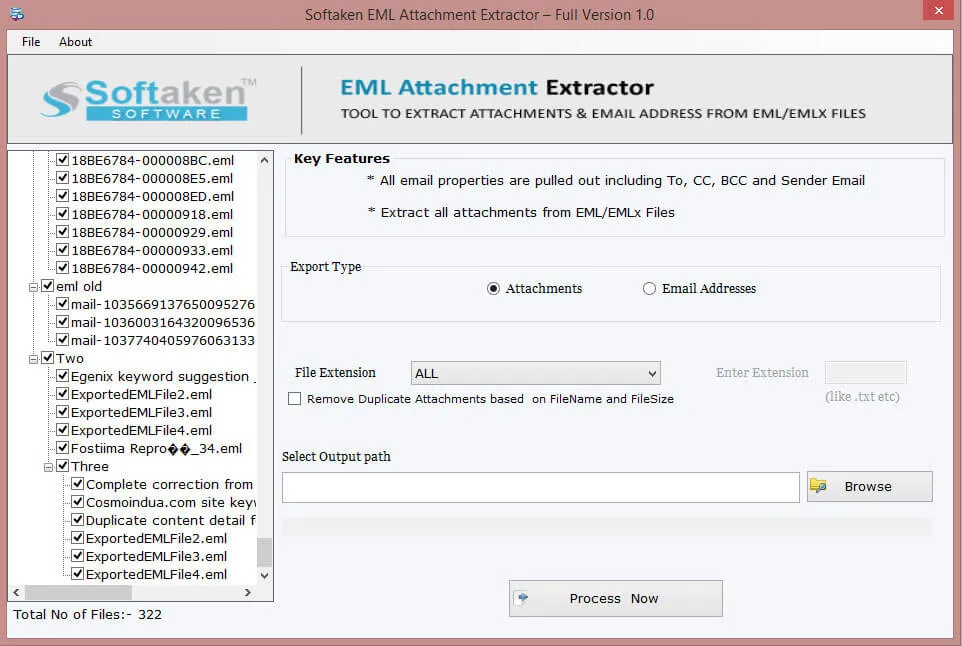The height and width of the screenshot is (646, 962).
Task: Collapse the eml old folder
Action: 33,287
